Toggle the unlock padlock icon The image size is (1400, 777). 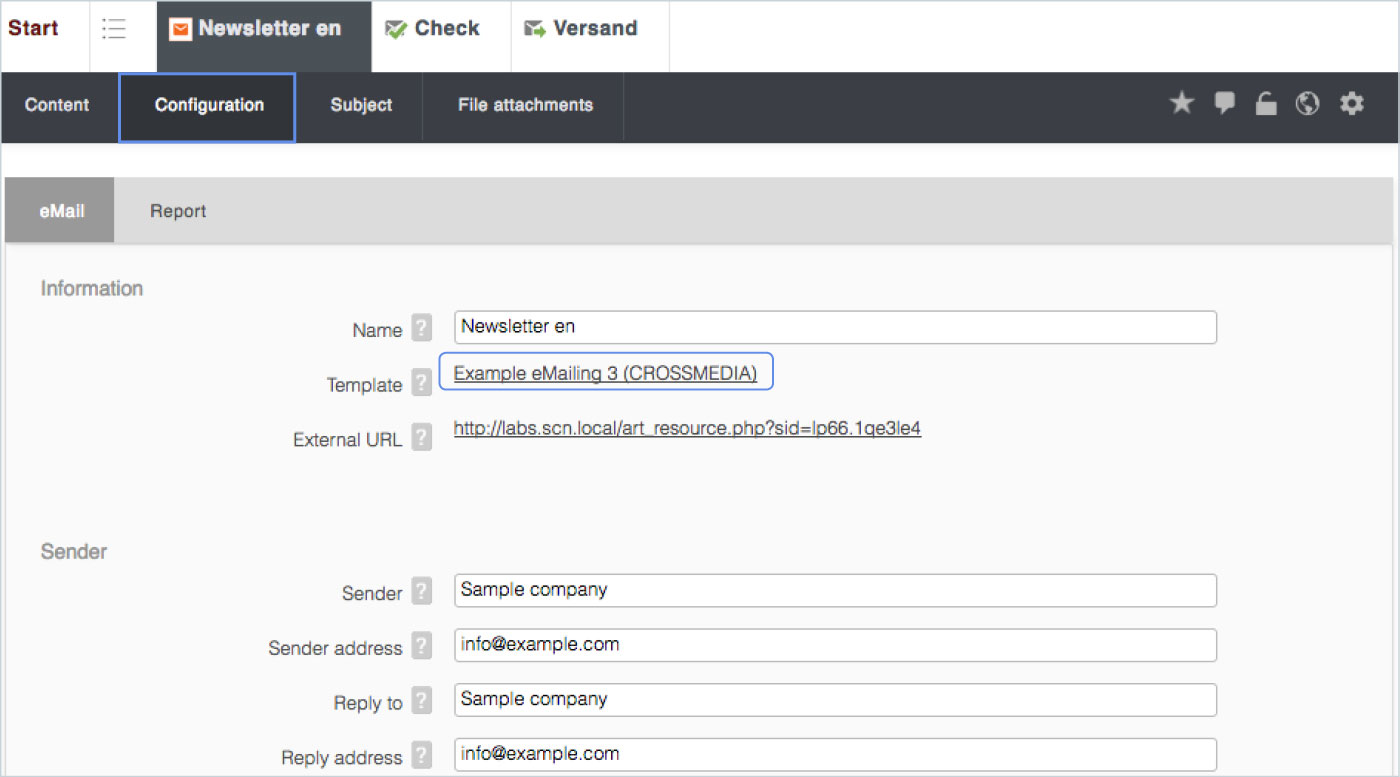click(x=1266, y=104)
